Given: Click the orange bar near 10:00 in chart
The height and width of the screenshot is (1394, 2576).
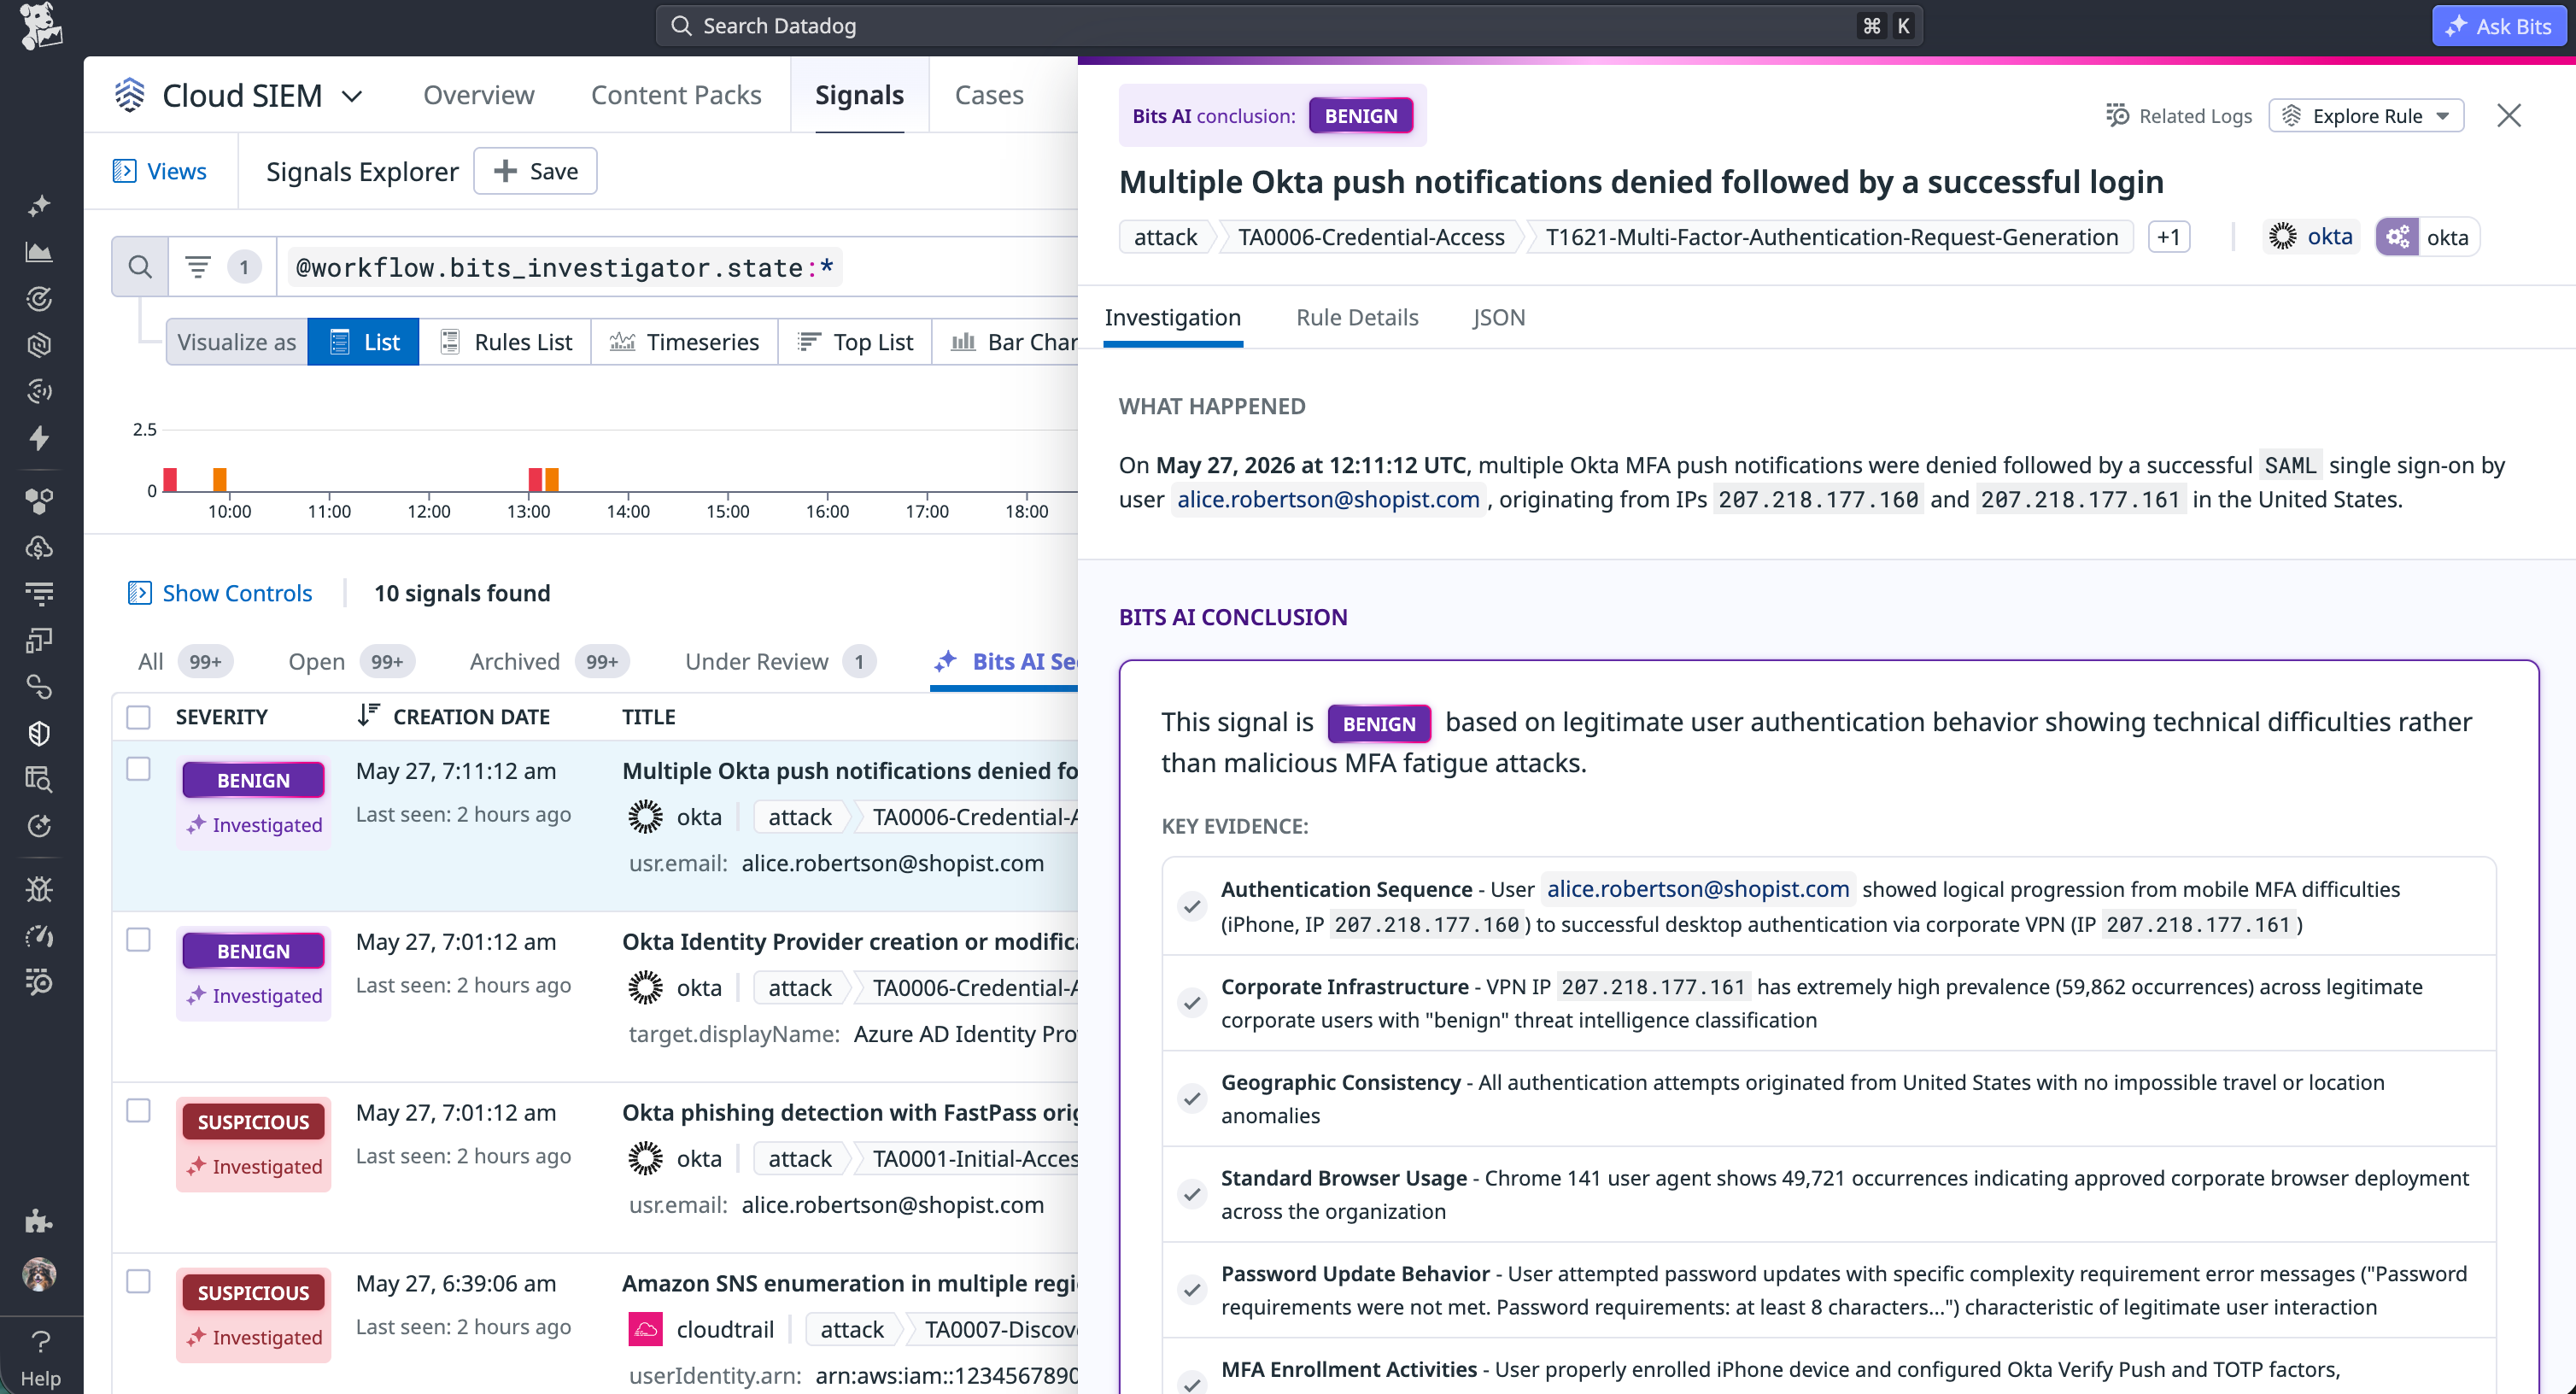Looking at the screenshot, I should 220,479.
